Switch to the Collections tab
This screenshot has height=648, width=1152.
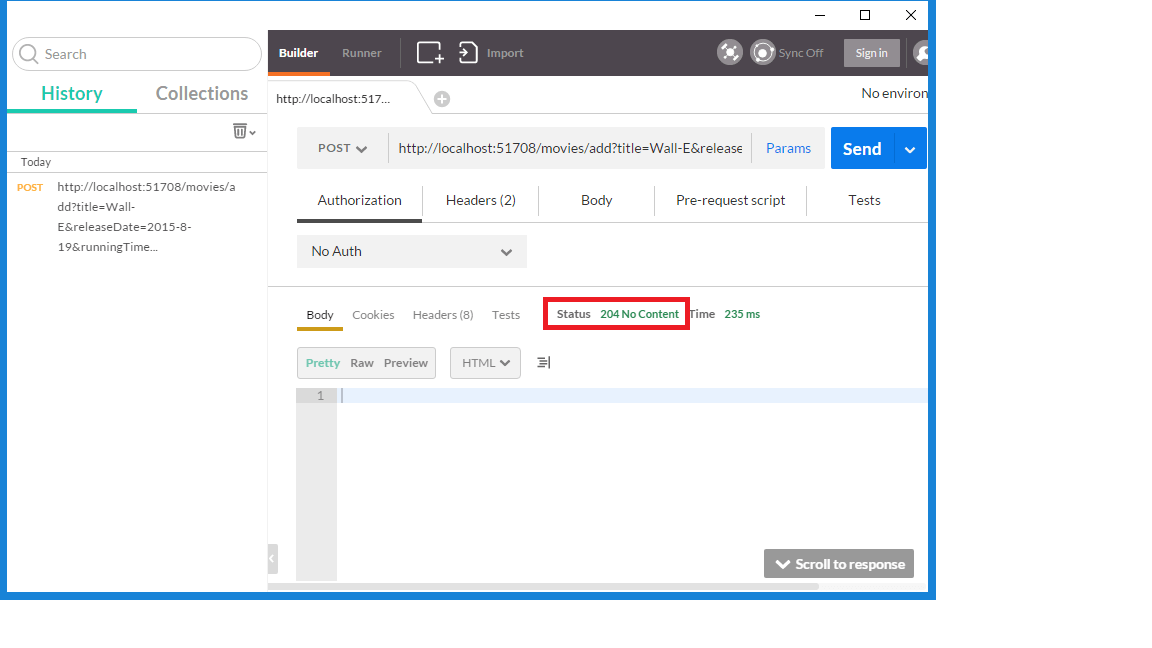pos(201,93)
